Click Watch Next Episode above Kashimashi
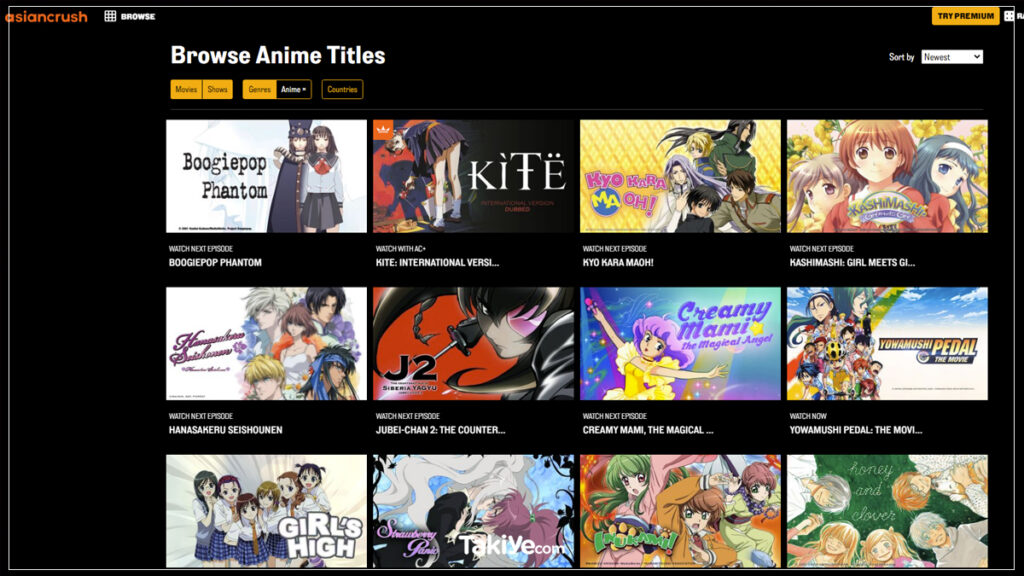1024x576 pixels. pos(822,249)
